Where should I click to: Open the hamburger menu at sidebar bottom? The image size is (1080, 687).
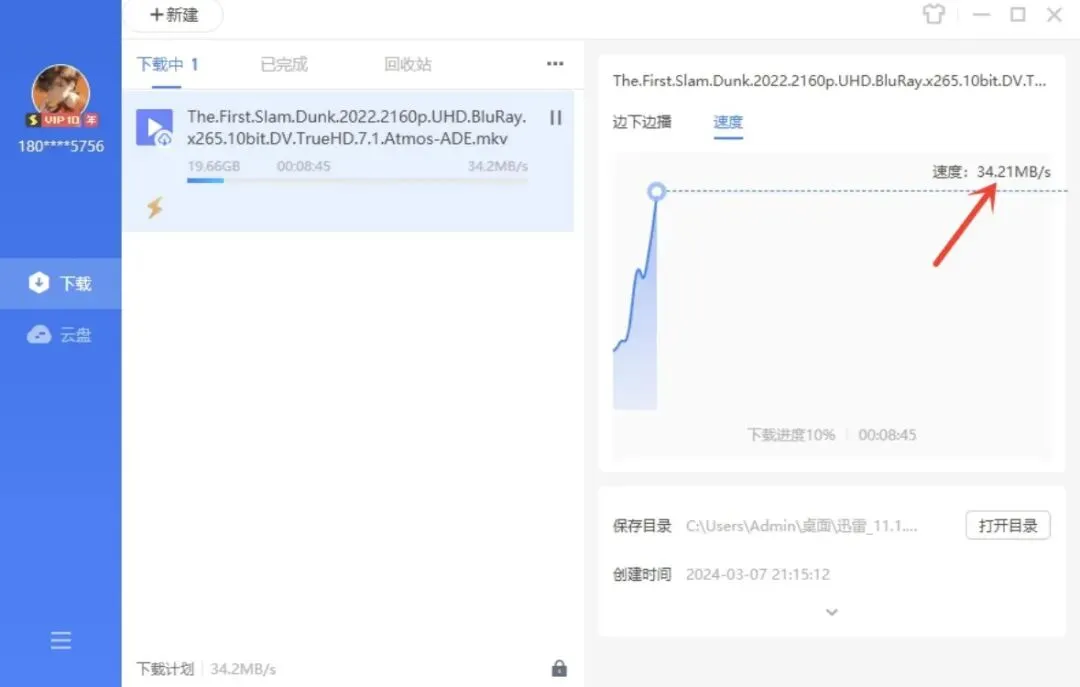tap(61, 640)
